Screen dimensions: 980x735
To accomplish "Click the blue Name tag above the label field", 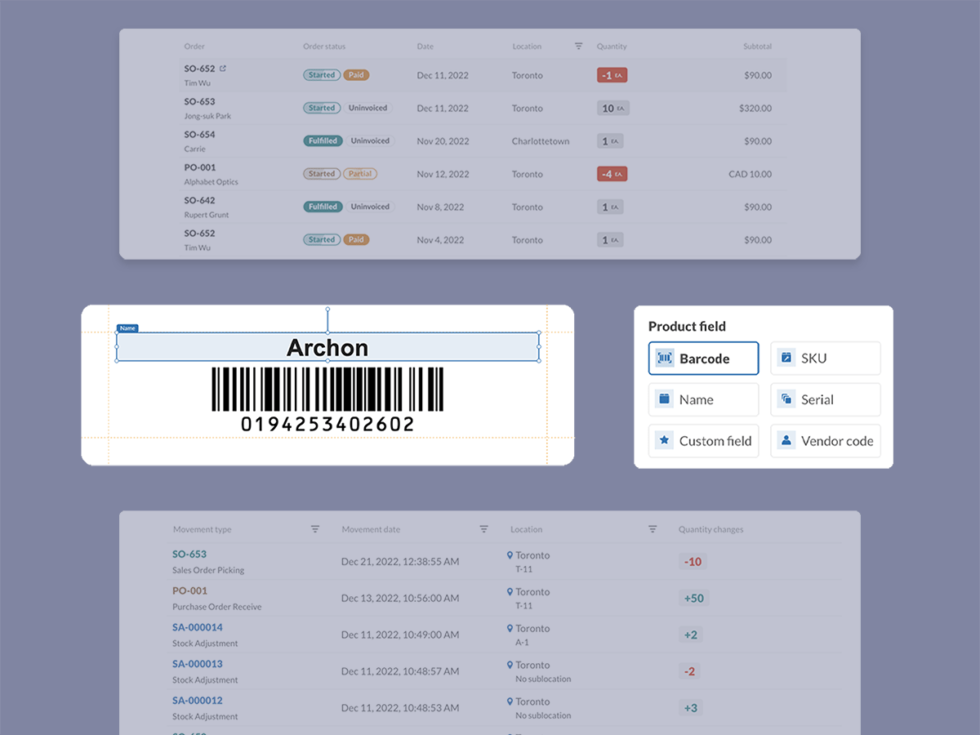I will 127,327.
